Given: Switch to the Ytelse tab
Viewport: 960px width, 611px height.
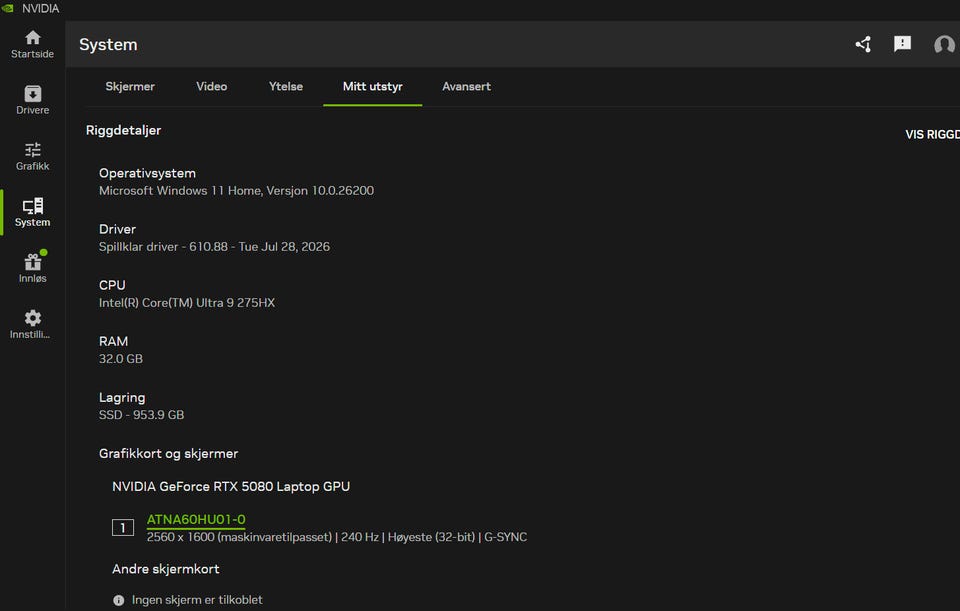Looking at the screenshot, I should tap(286, 86).
